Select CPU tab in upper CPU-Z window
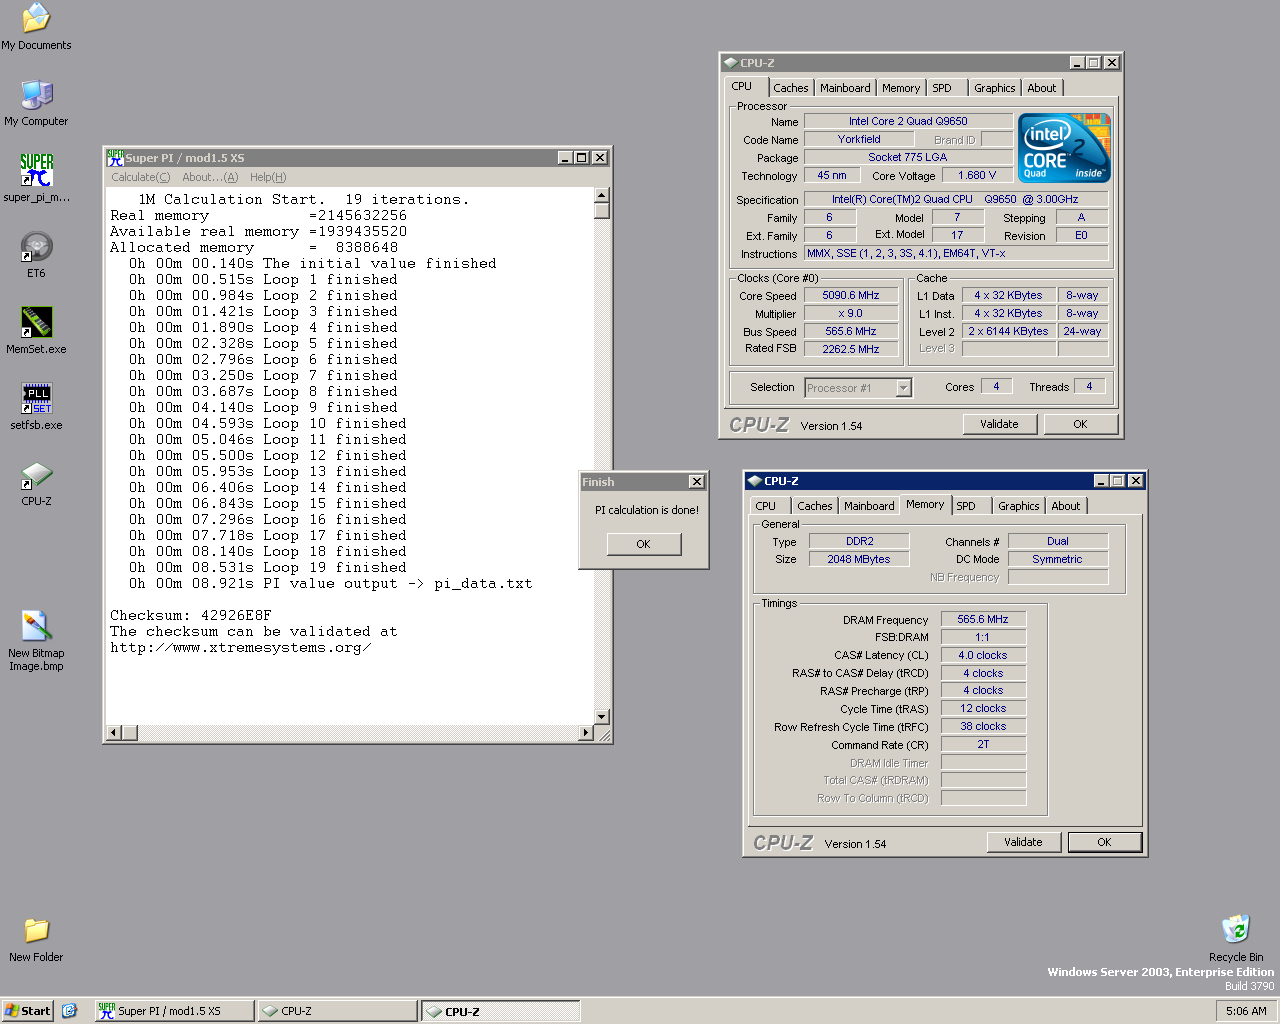 point(742,87)
